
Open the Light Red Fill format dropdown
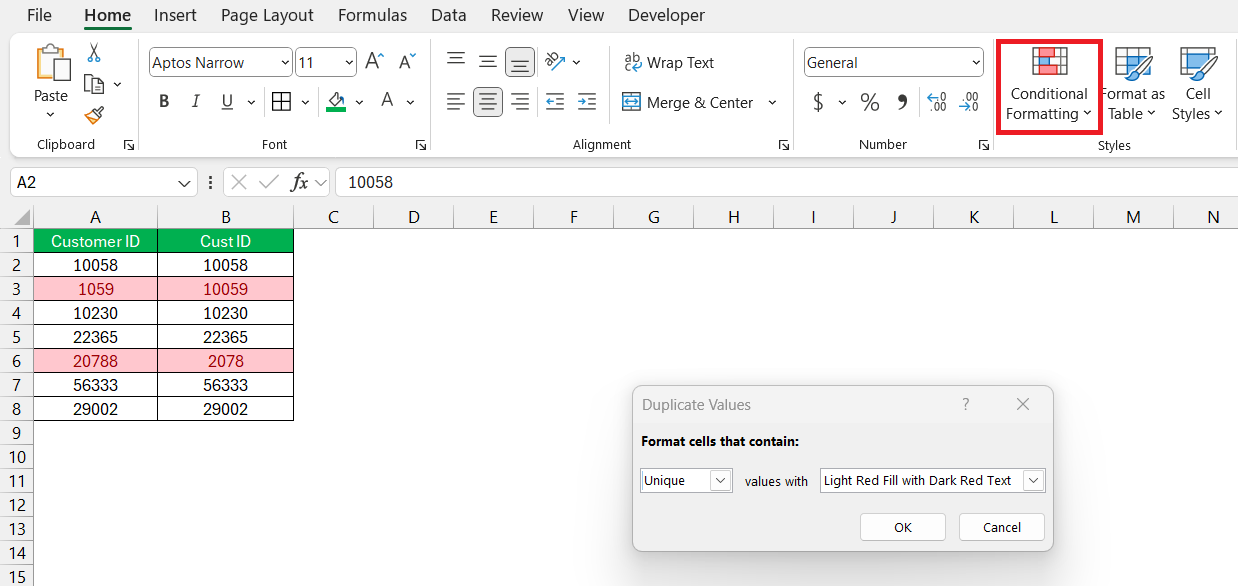1035,480
